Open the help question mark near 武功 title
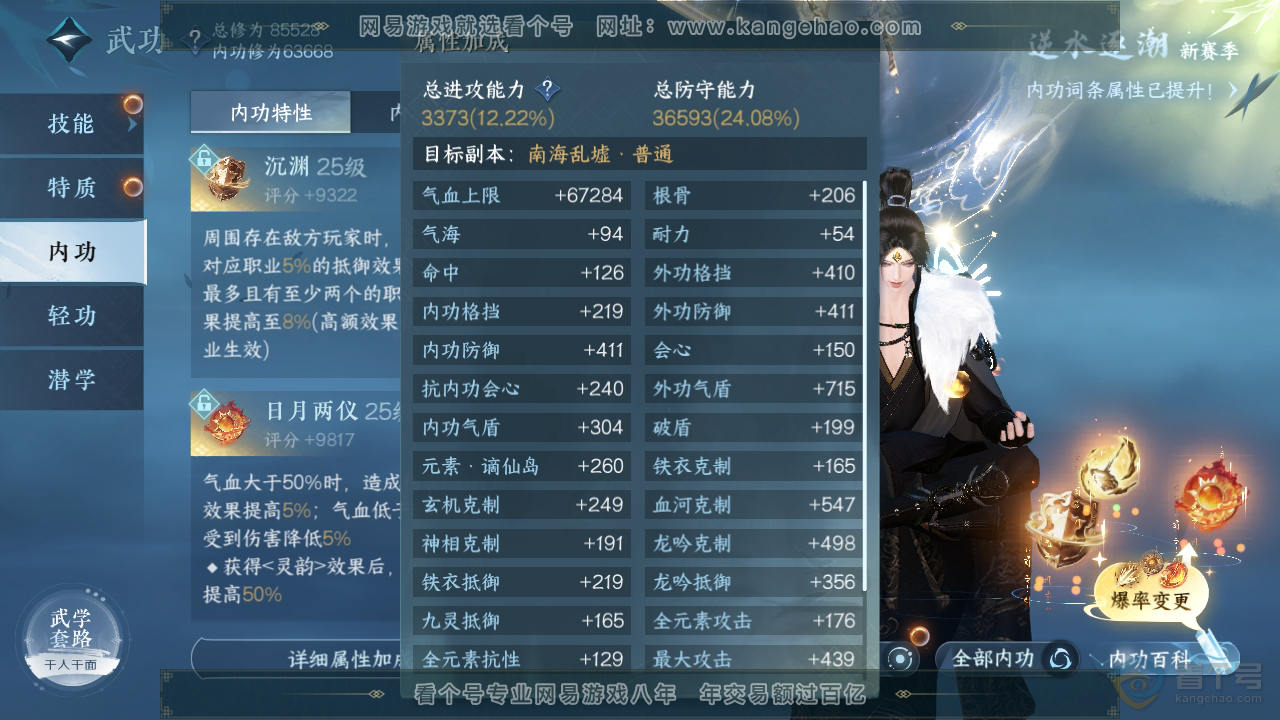The image size is (1280, 720). pos(195,41)
